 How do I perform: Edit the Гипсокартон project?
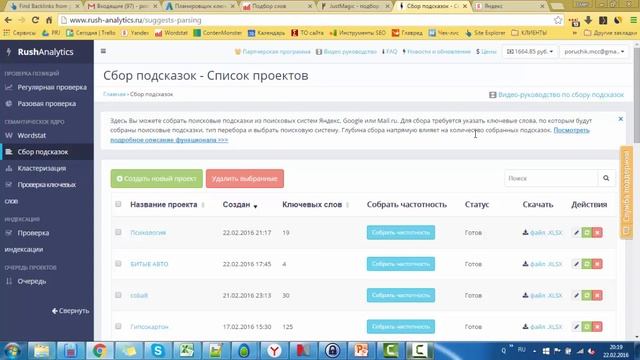coord(576,327)
